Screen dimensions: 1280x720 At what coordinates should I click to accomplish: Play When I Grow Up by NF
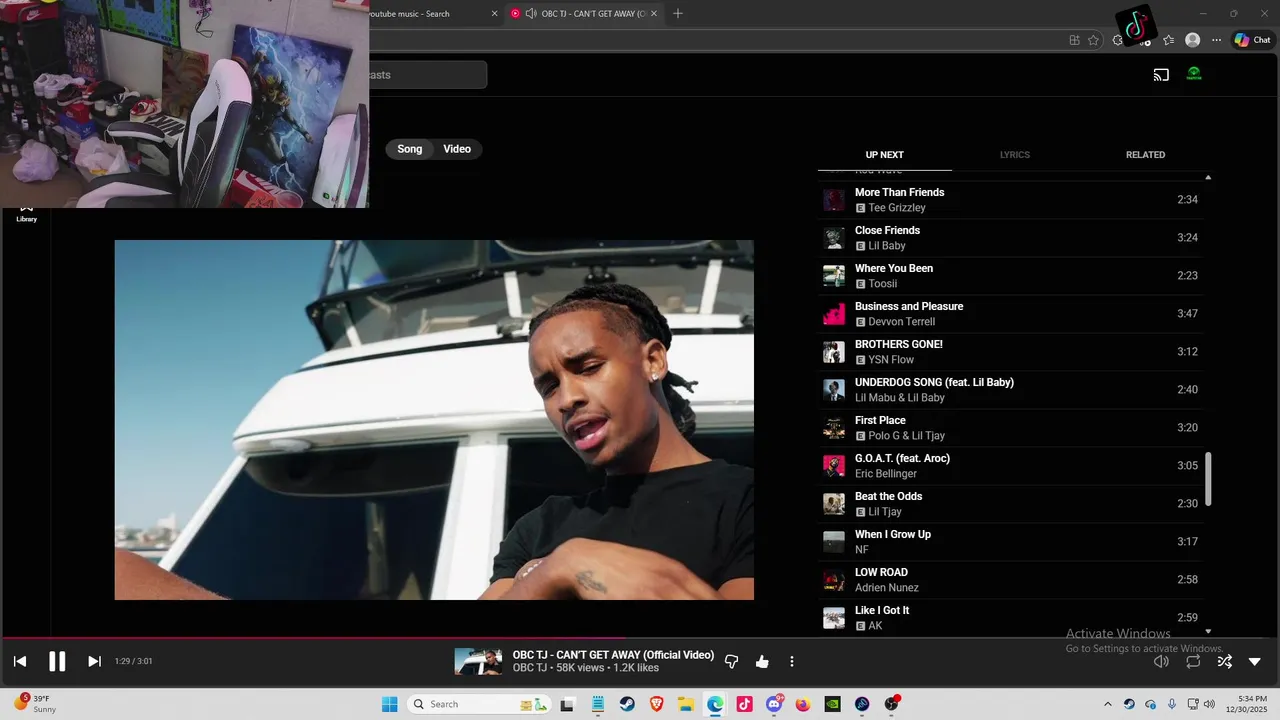(x=1010, y=542)
